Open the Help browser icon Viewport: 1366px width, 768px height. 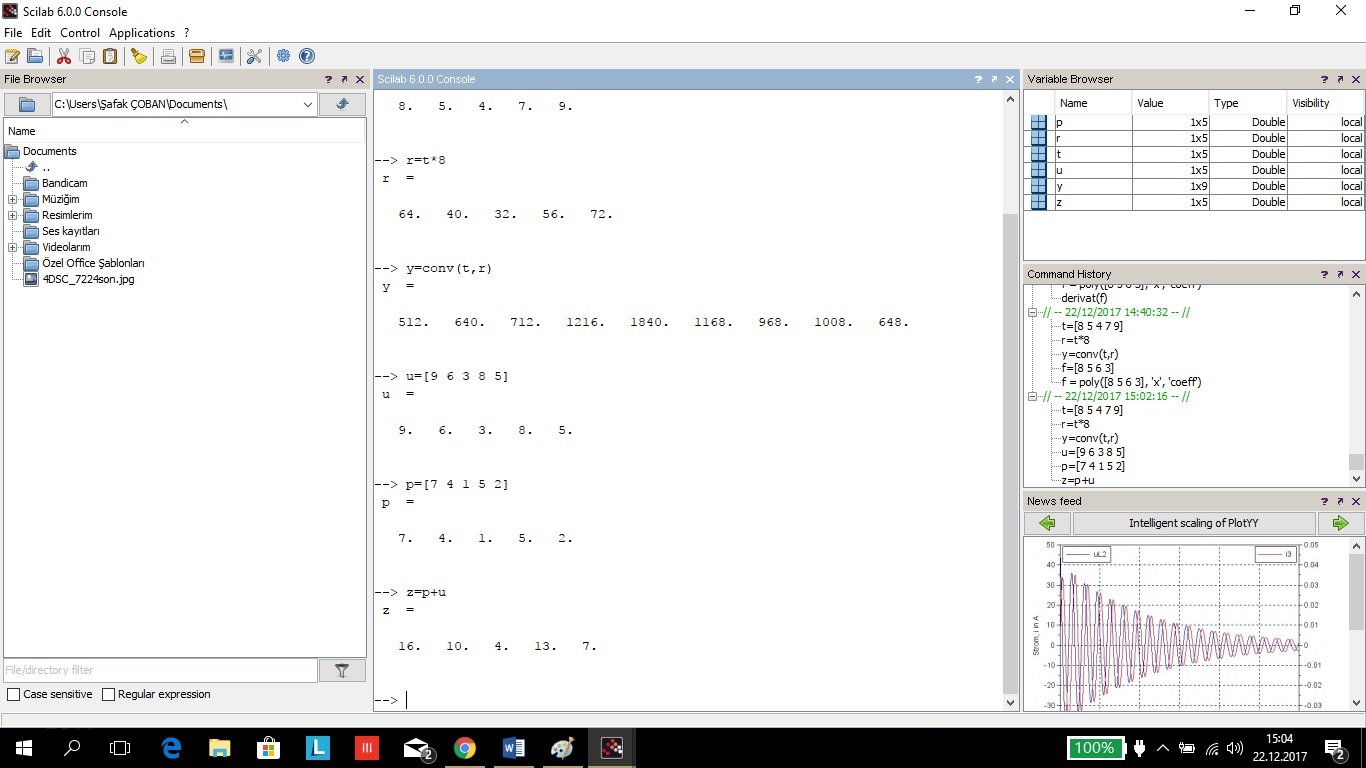[x=307, y=56]
